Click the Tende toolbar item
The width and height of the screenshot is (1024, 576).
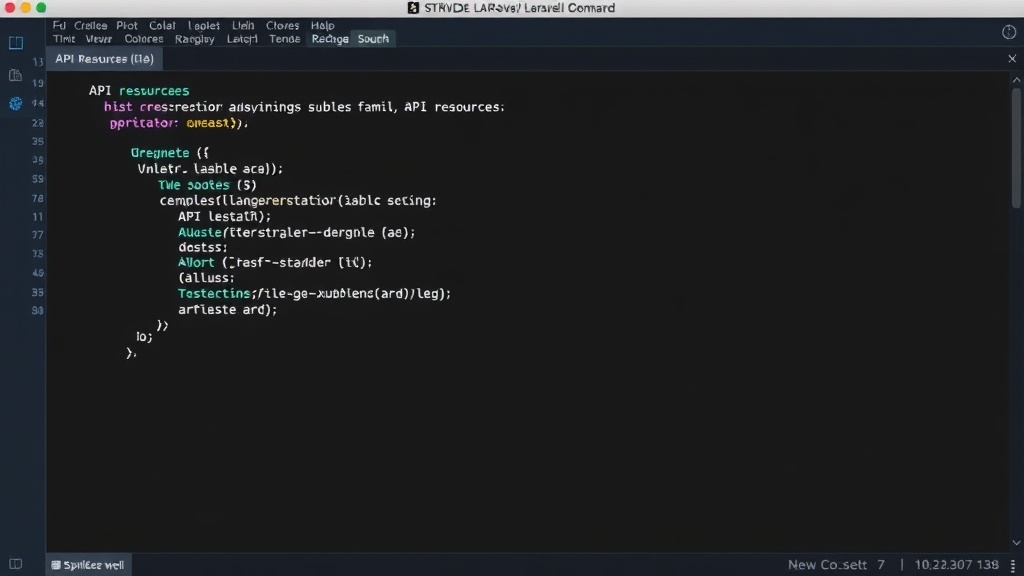point(285,39)
